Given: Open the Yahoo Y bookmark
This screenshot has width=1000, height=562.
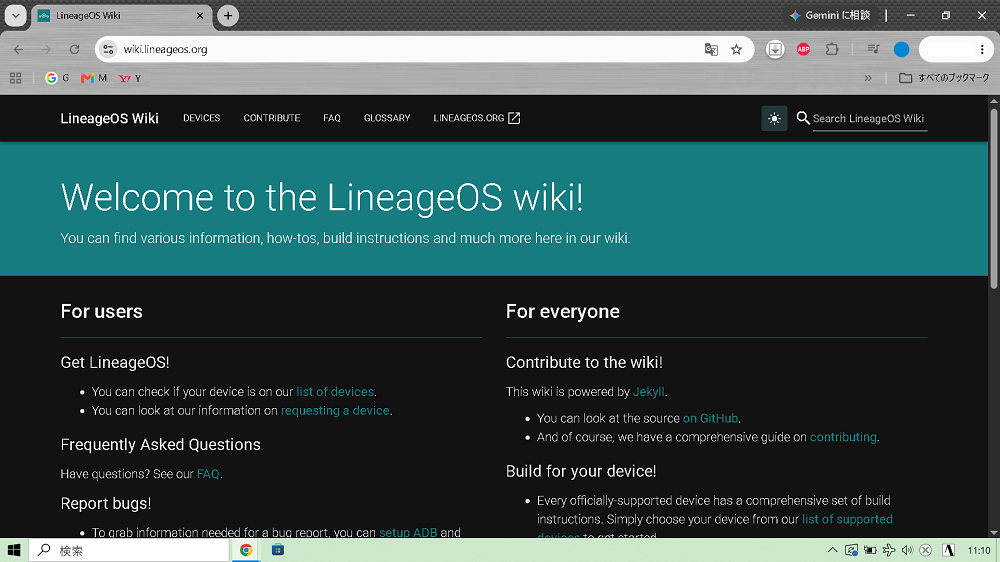Looking at the screenshot, I should 130,78.
